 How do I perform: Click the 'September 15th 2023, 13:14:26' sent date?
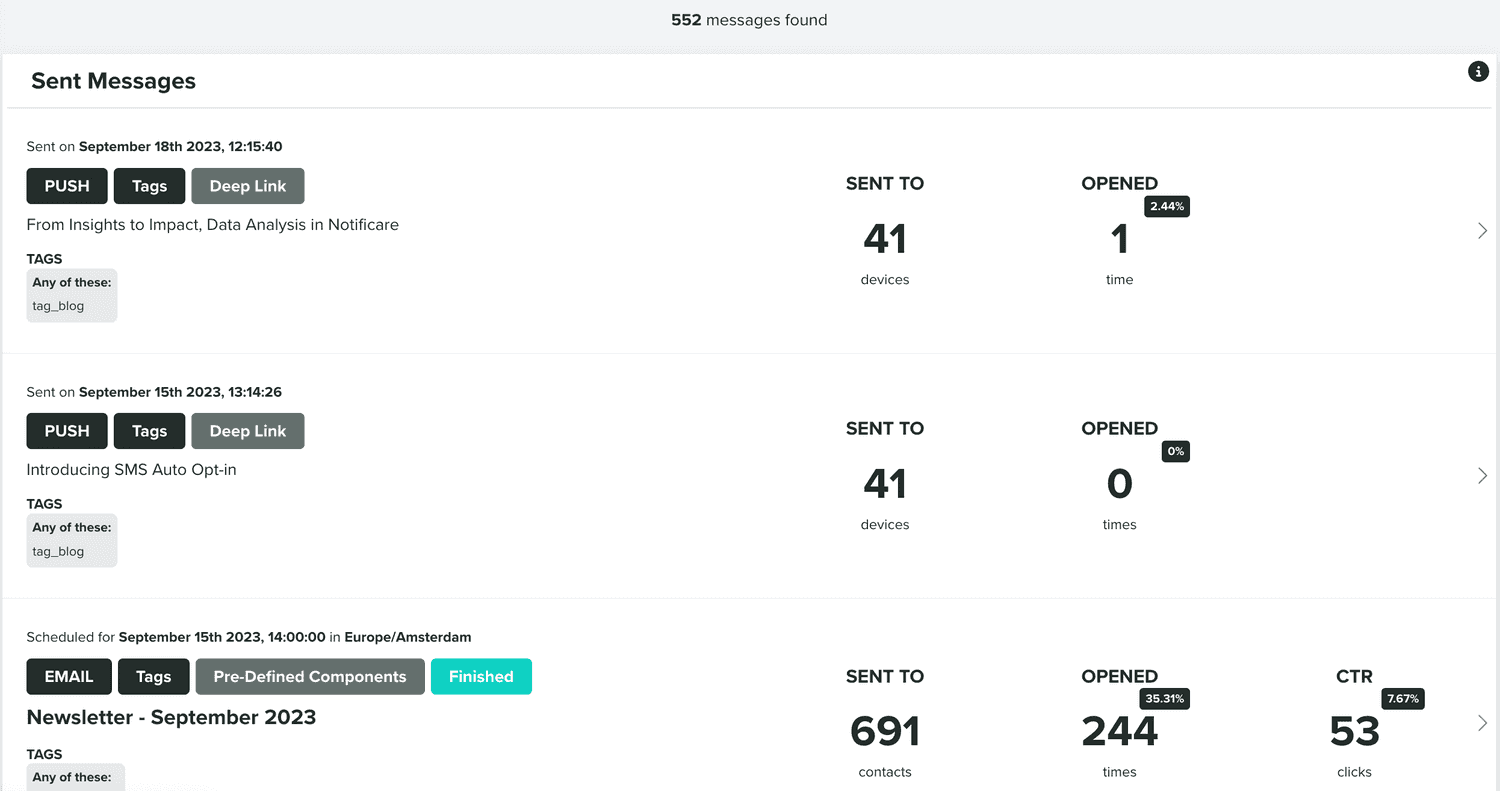pos(180,391)
